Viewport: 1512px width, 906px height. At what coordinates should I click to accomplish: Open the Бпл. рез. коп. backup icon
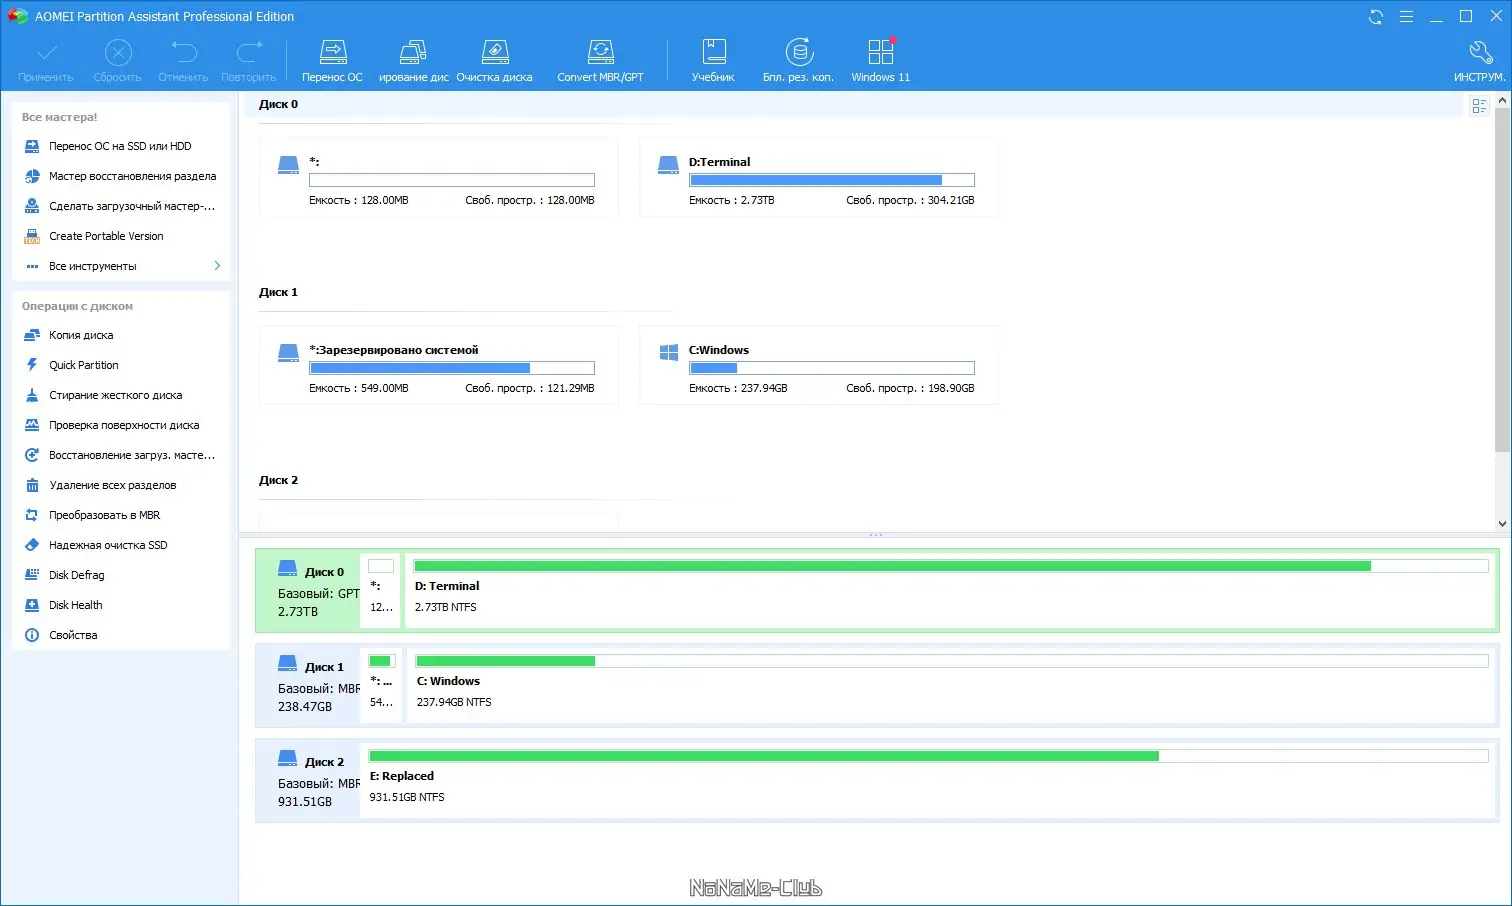point(799,50)
